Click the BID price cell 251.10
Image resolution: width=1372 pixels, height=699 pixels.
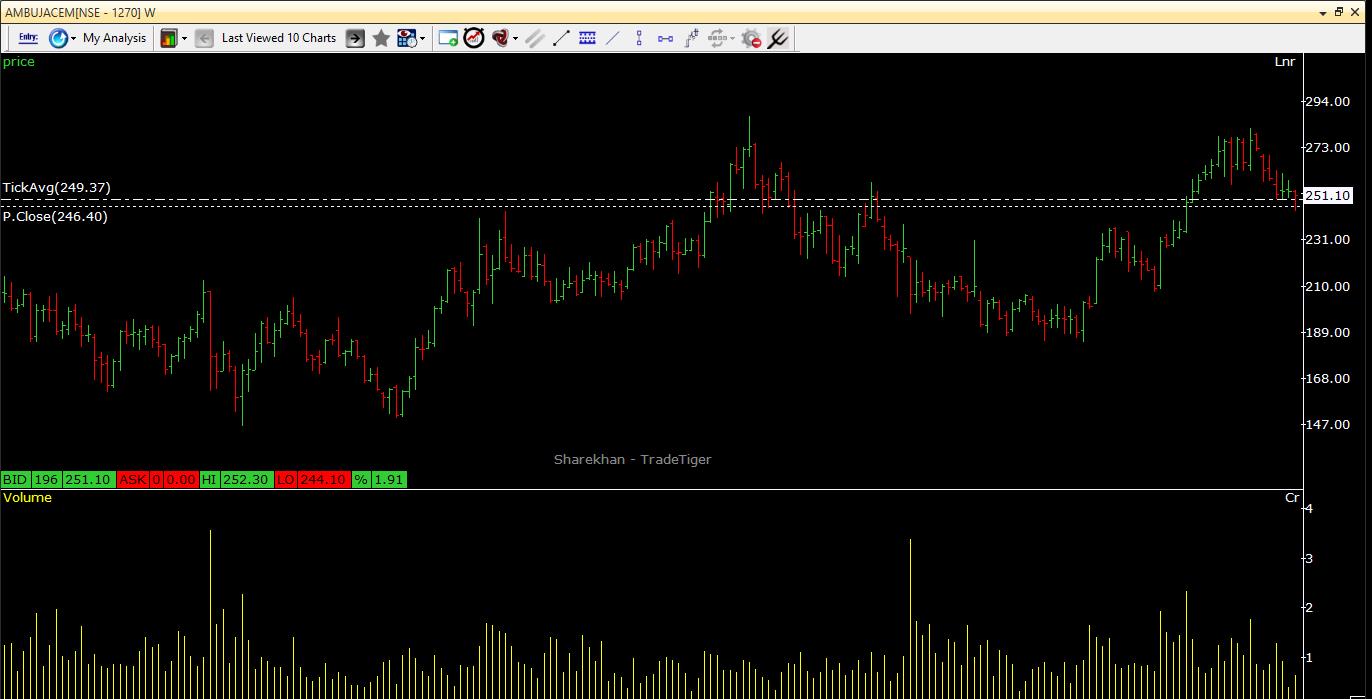89,480
